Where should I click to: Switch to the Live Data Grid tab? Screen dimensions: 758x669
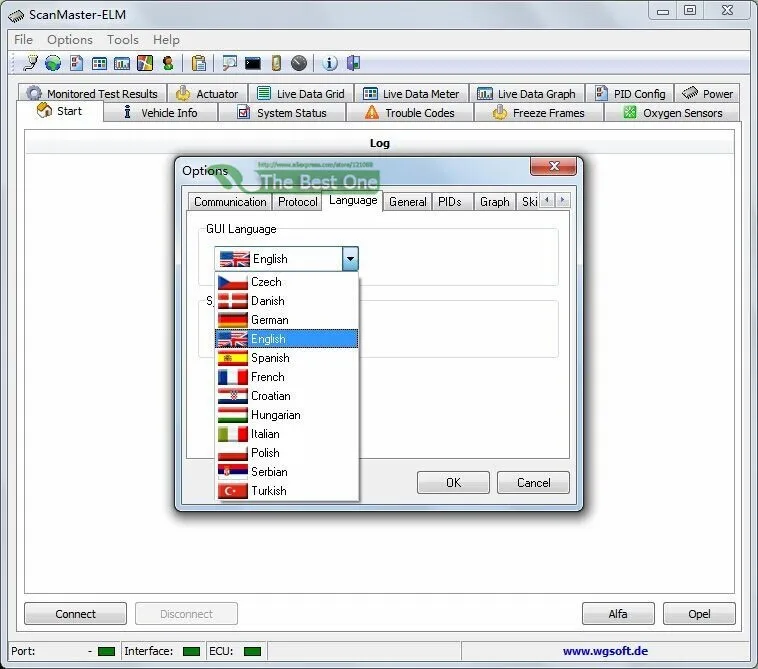click(x=301, y=93)
